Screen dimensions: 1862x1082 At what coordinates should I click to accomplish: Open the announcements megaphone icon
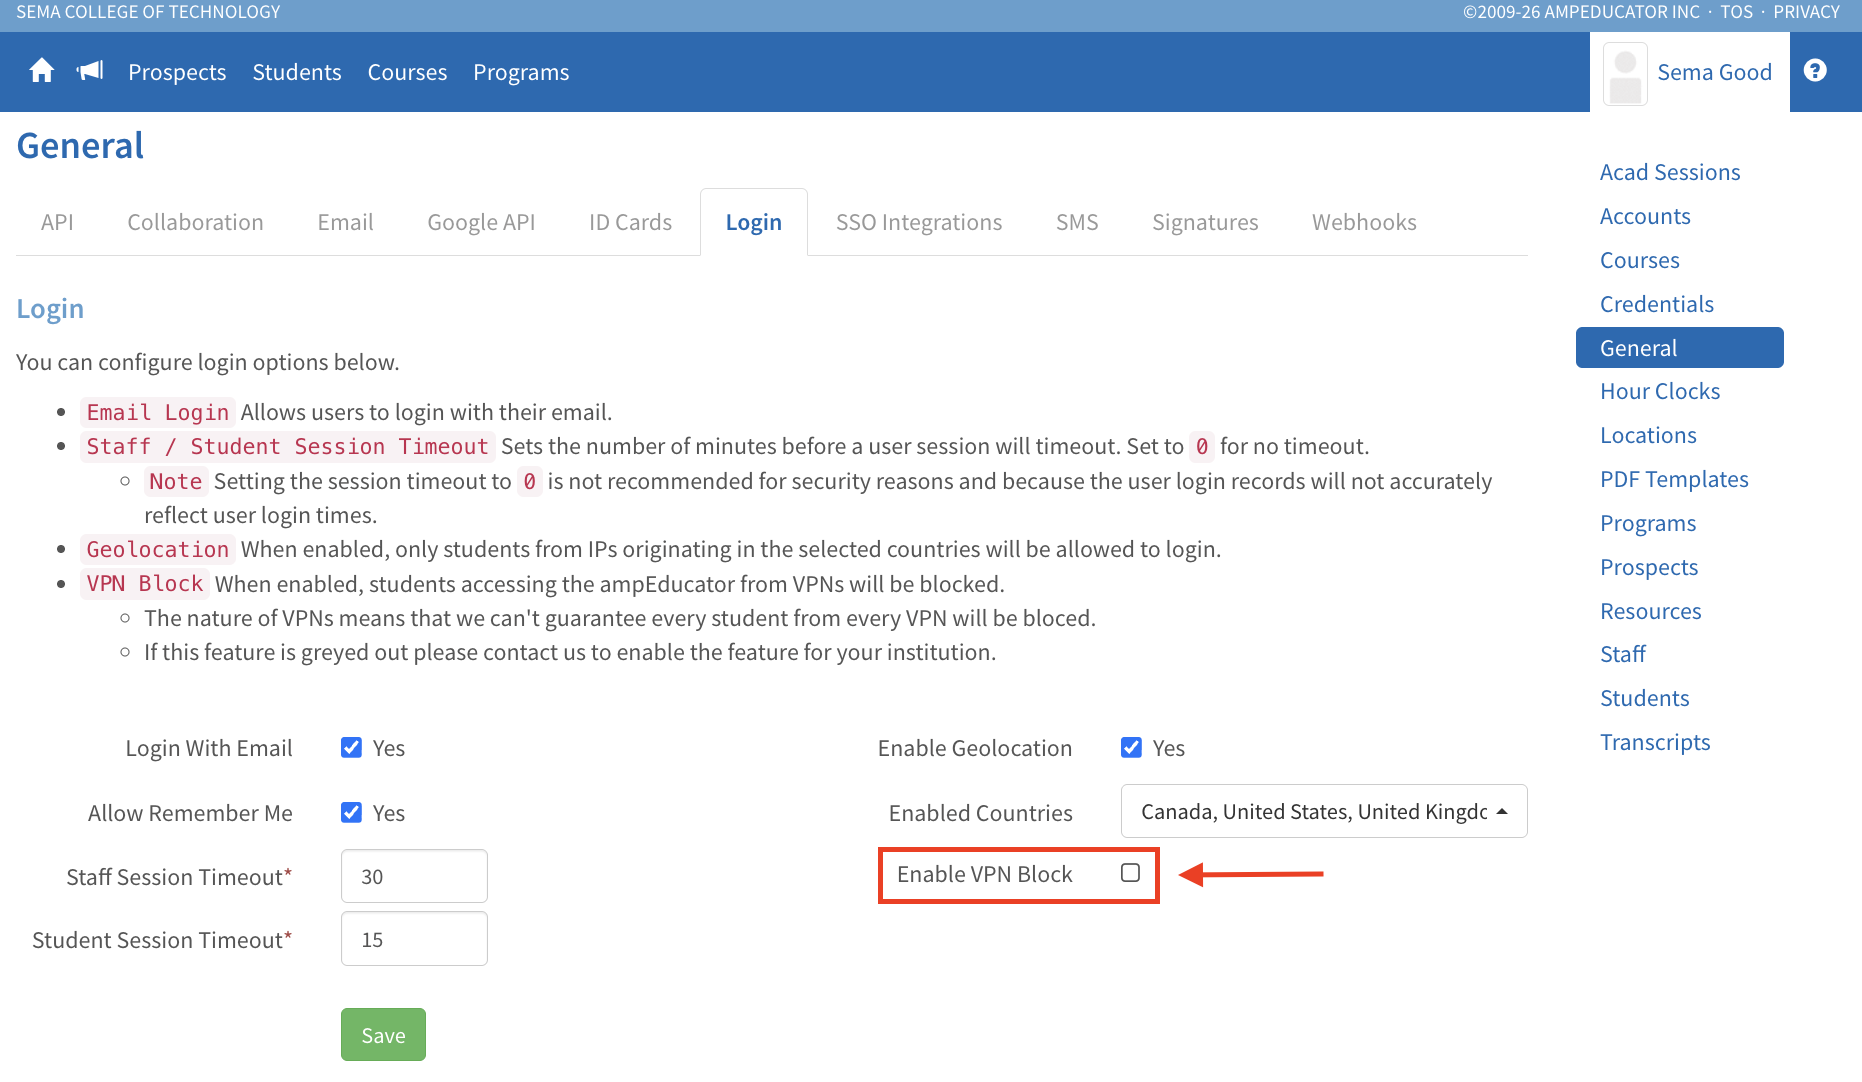click(x=90, y=71)
